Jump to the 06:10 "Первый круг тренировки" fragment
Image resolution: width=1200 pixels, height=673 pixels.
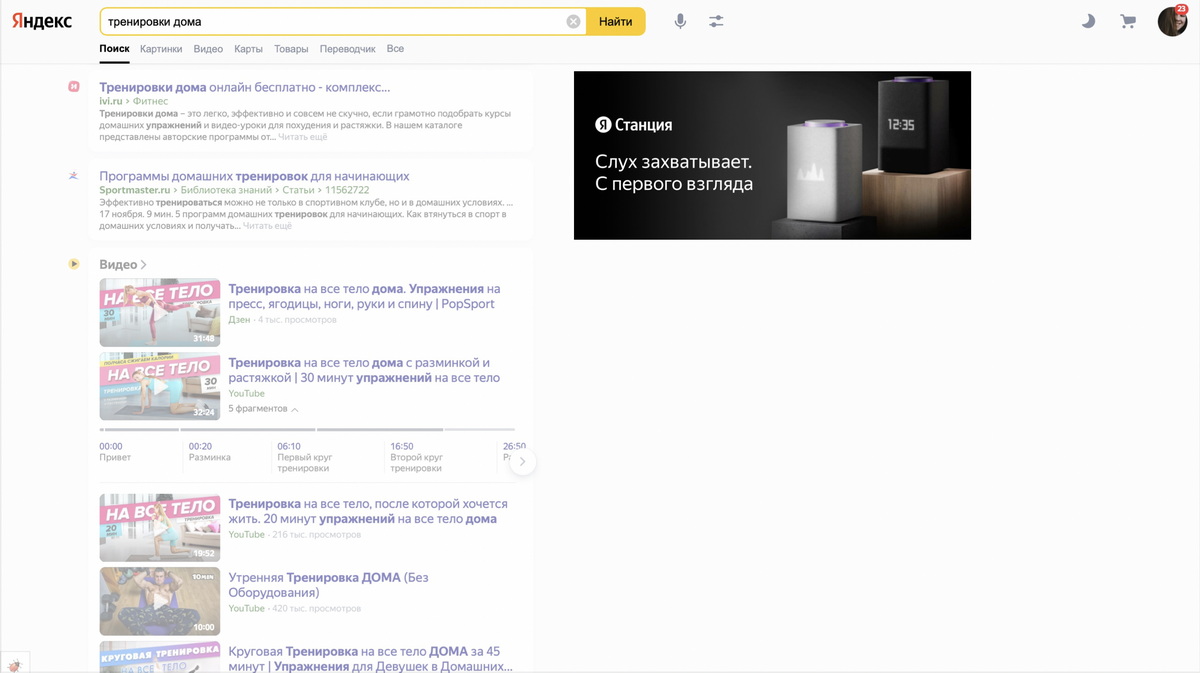point(304,457)
